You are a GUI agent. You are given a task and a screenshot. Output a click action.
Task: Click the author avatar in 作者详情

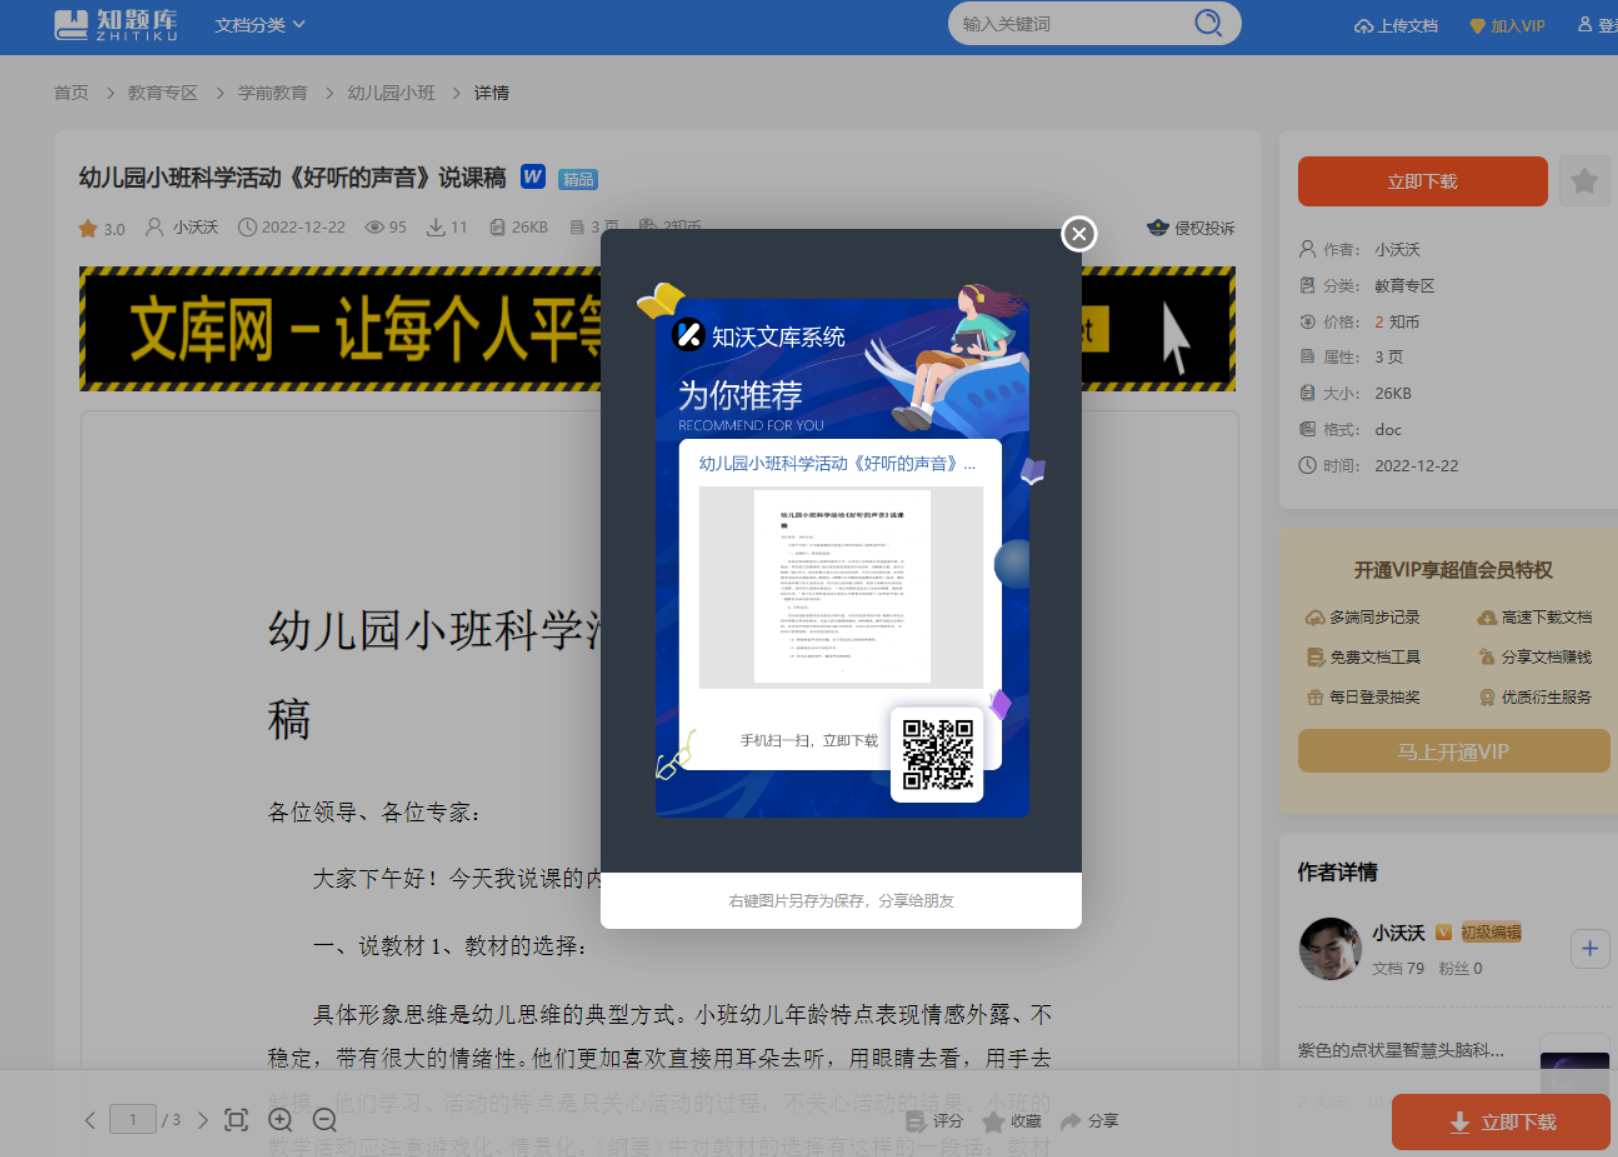[x=1330, y=949]
